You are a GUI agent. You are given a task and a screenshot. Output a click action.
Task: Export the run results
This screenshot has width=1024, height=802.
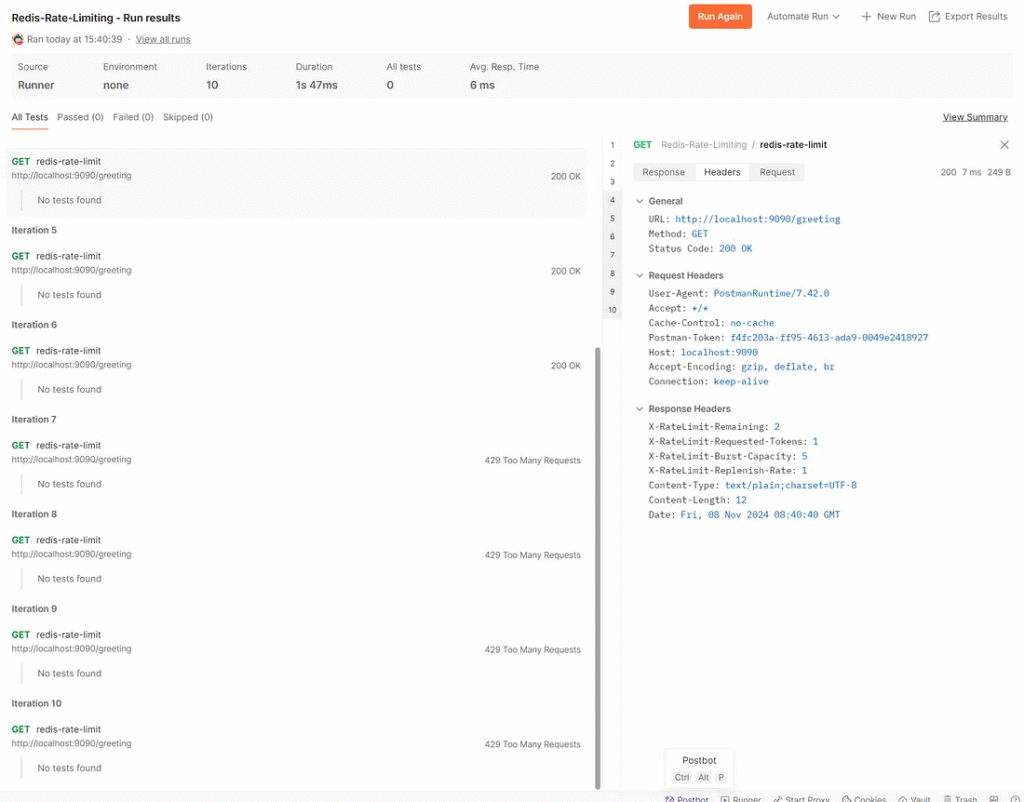pyautogui.click(x=968, y=16)
